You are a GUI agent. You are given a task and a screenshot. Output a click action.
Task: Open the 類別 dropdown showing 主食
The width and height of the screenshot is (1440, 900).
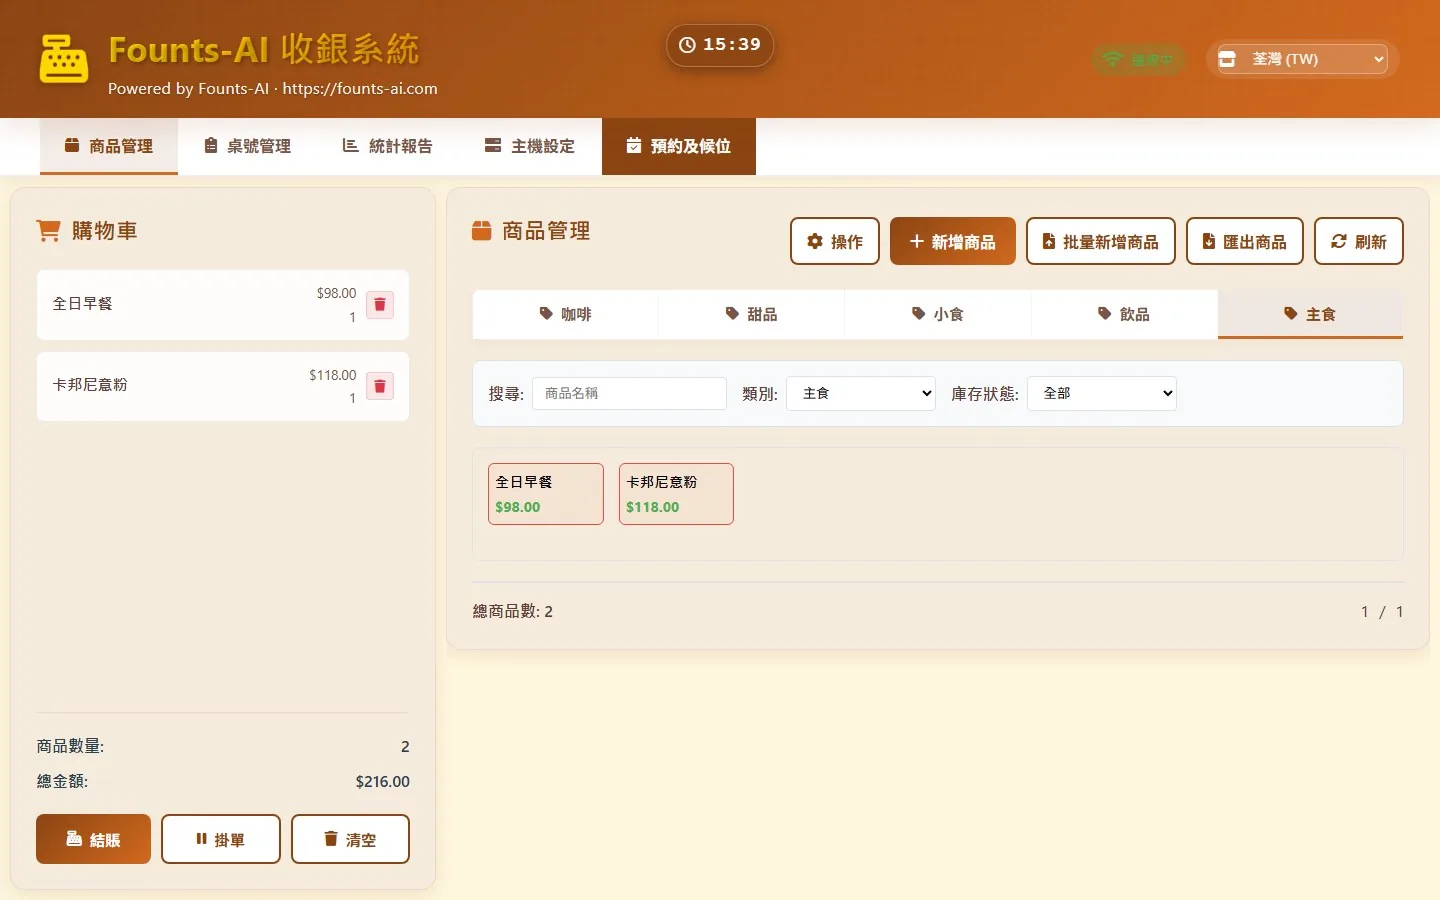pyautogui.click(x=861, y=393)
